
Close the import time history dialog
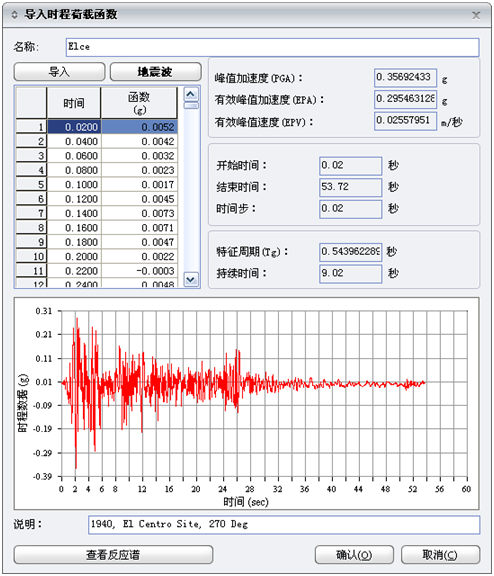point(476,15)
